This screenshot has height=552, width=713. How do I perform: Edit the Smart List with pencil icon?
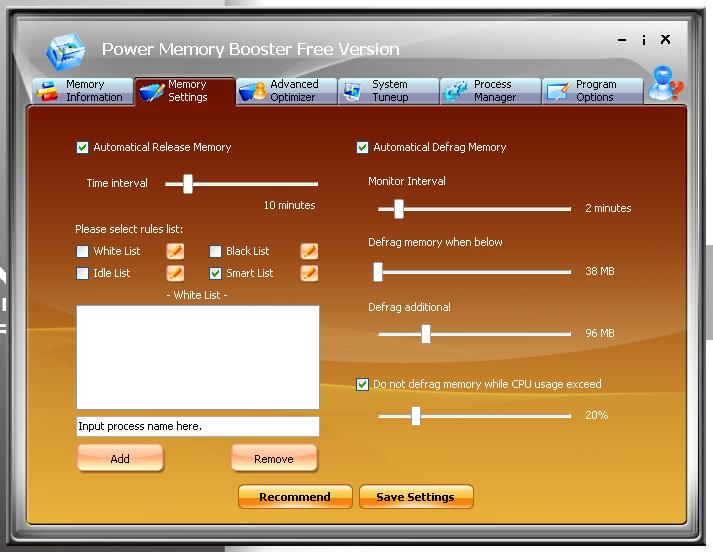(x=309, y=273)
